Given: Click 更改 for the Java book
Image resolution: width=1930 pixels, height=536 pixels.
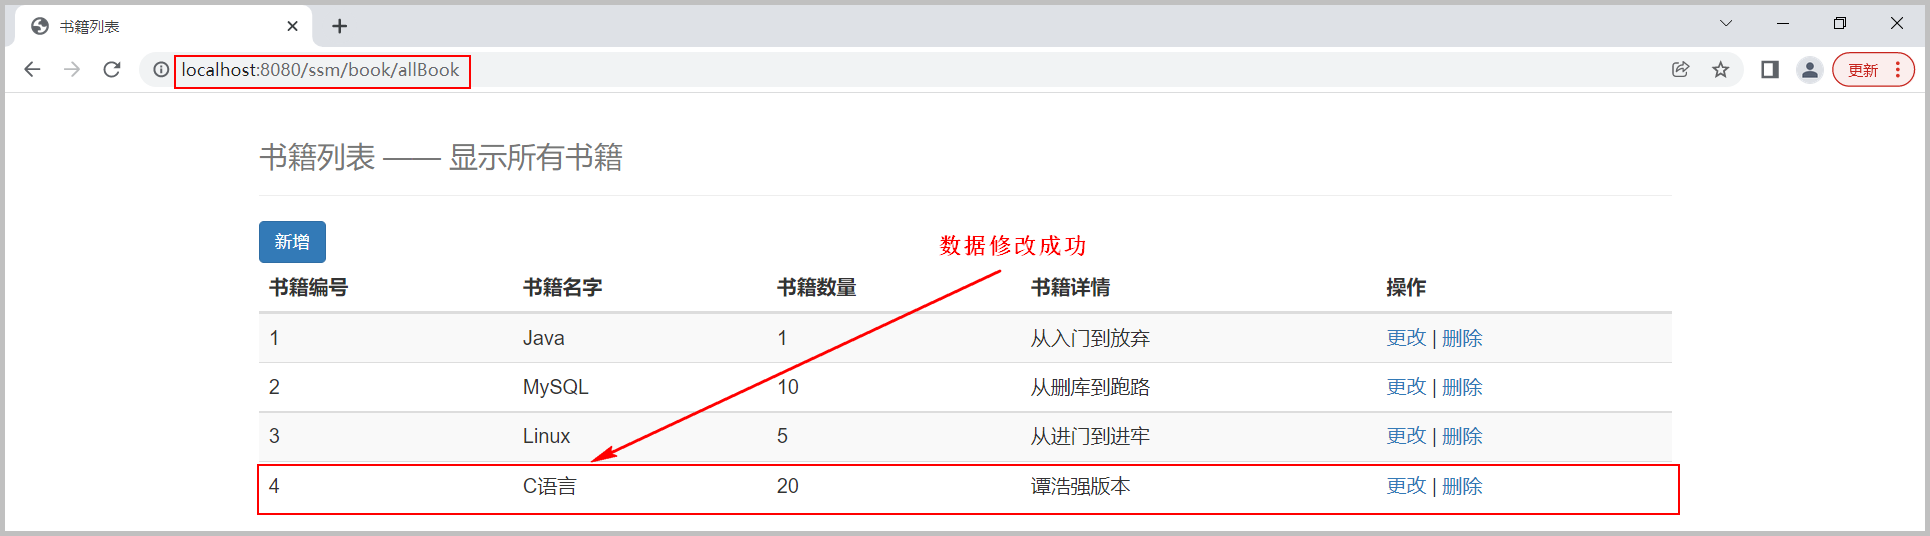Looking at the screenshot, I should pos(1406,338).
